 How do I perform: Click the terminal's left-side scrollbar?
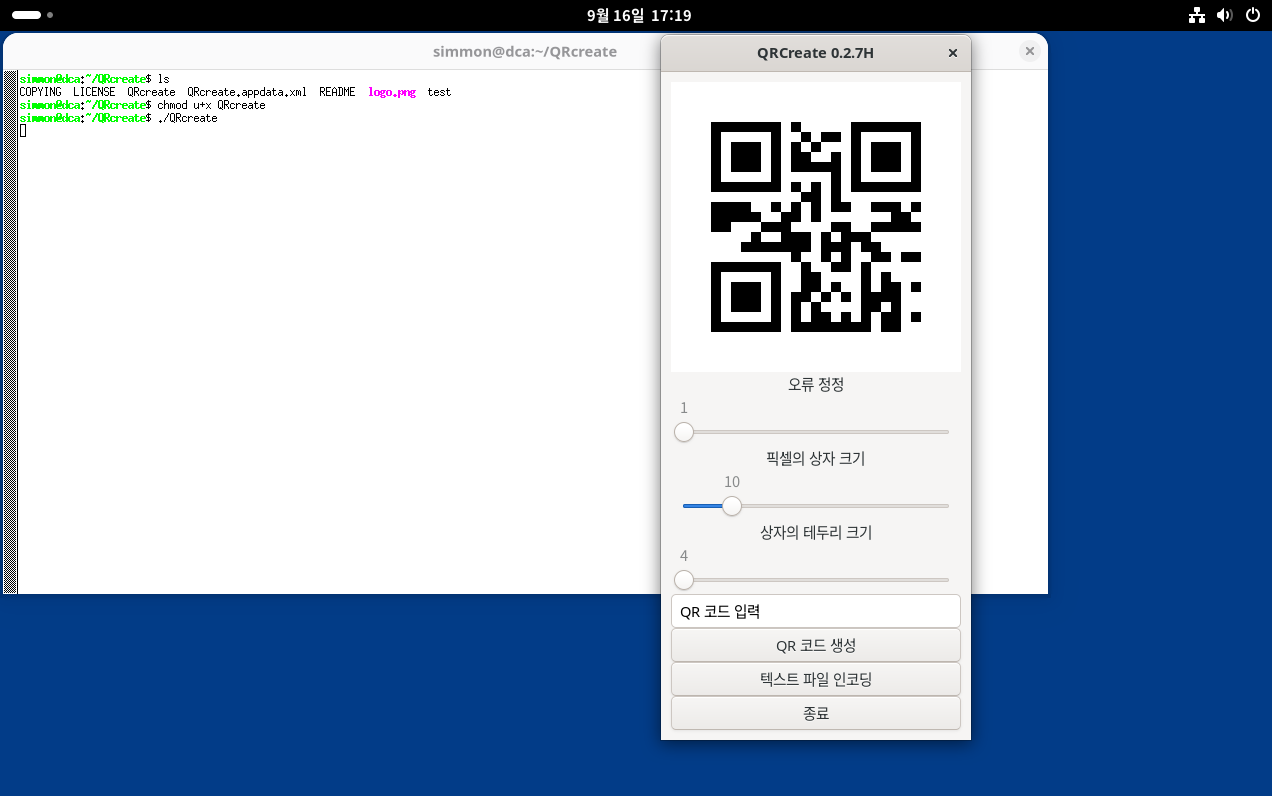tap(10, 330)
